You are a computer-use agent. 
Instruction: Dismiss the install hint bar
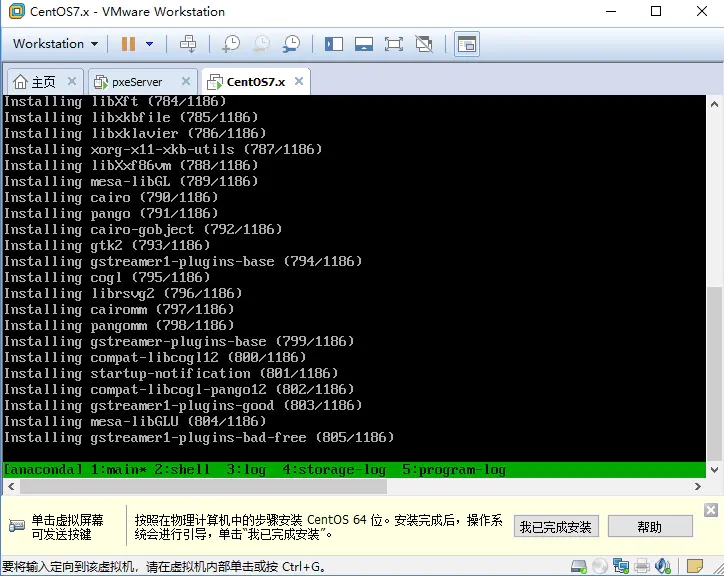coord(711,510)
